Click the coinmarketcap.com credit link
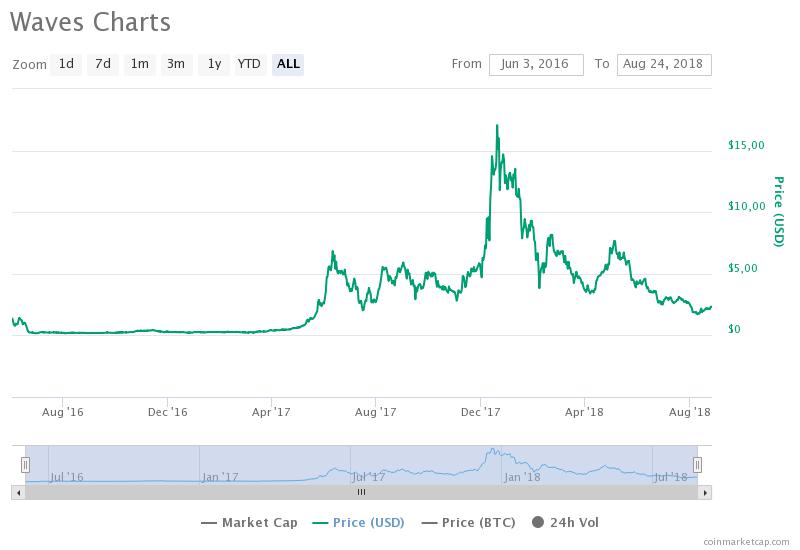The height and width of the screenshot is (550, 800). click(x=746, y=542)
